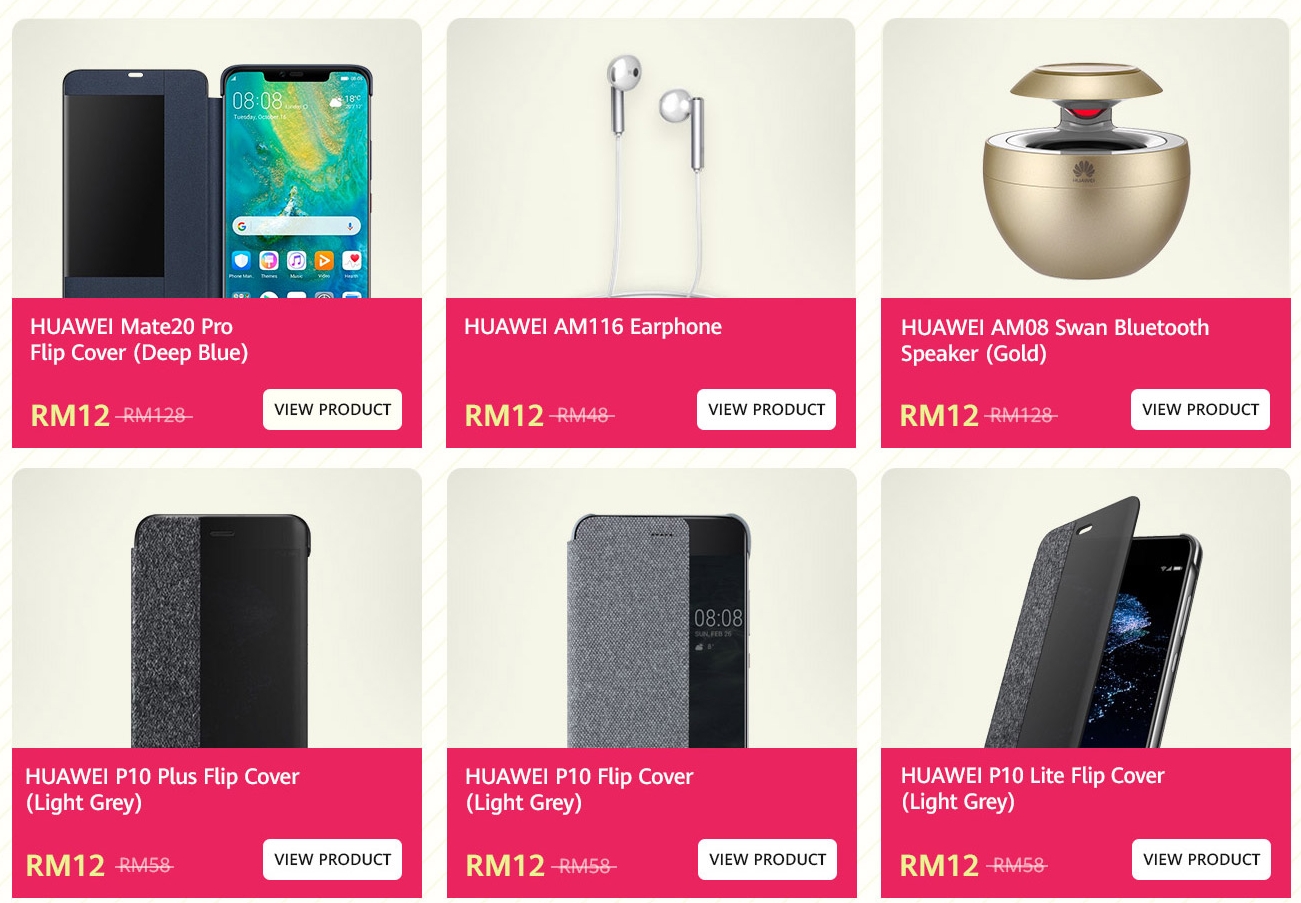Open the P10 Flip Cover grey image
The image size is (1301, 903).
pyautogui.click(x=651, y=608)
